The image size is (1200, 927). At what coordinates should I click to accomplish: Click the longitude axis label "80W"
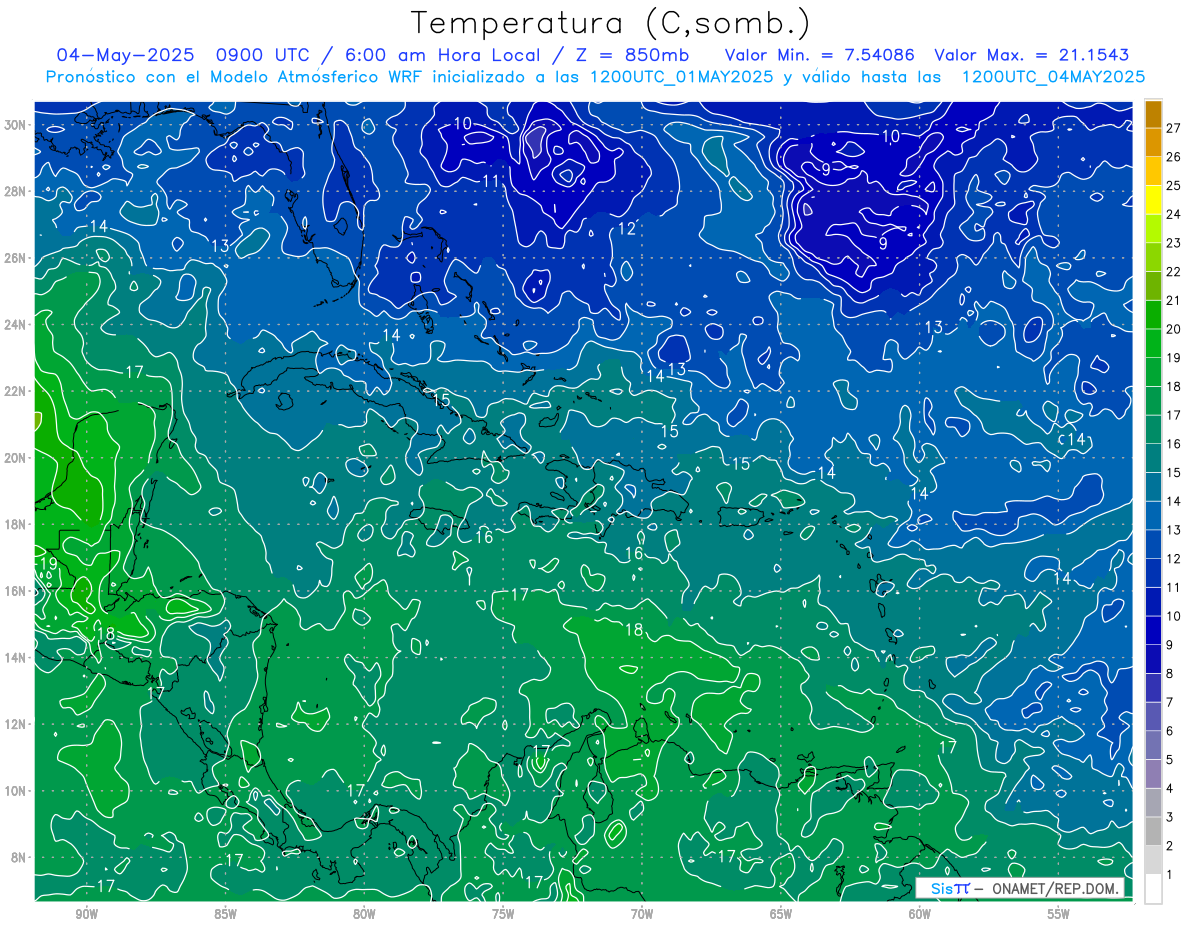(x=364, y=914)
